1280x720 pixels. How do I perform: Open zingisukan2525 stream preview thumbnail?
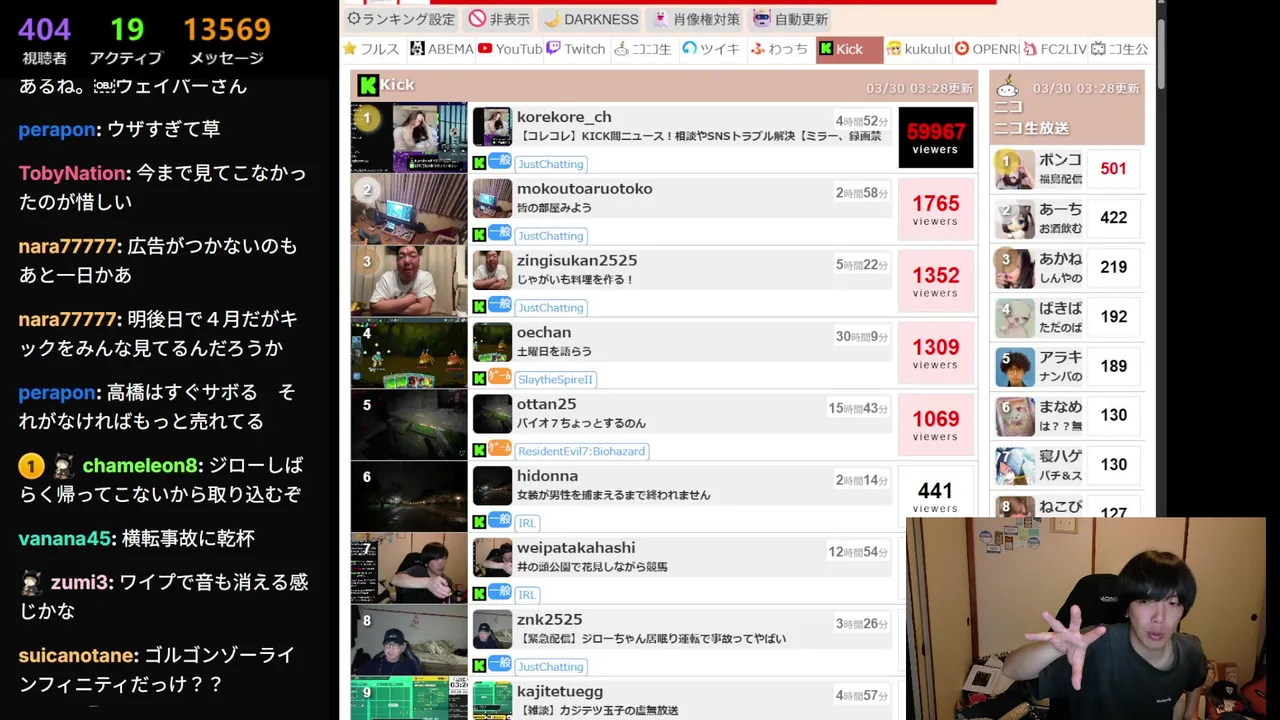coord(409,281)
